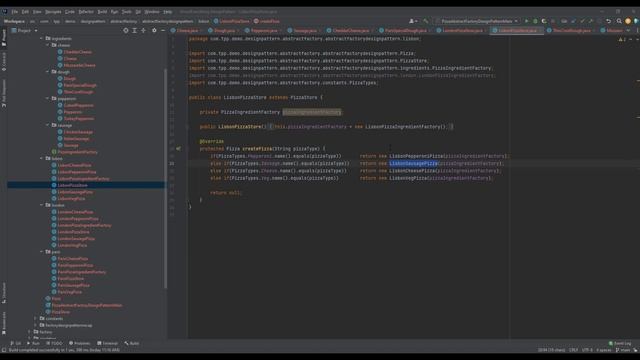Collapse the lisbon folder

tap(42, 158)
